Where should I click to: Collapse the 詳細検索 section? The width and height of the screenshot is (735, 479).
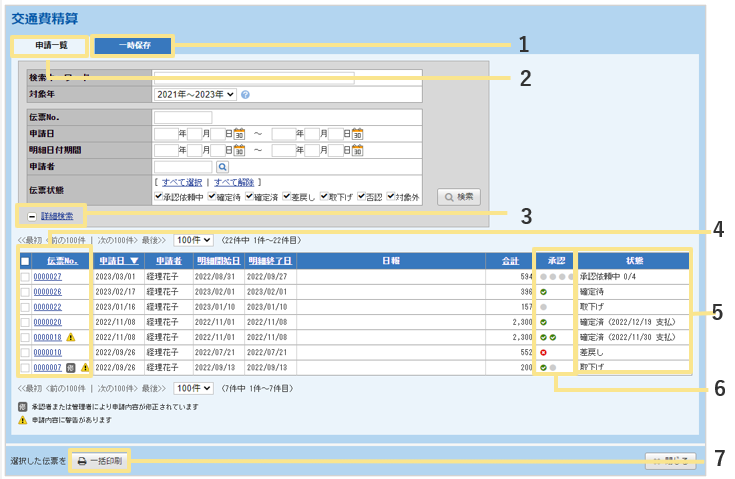click(x=32, y=216)
